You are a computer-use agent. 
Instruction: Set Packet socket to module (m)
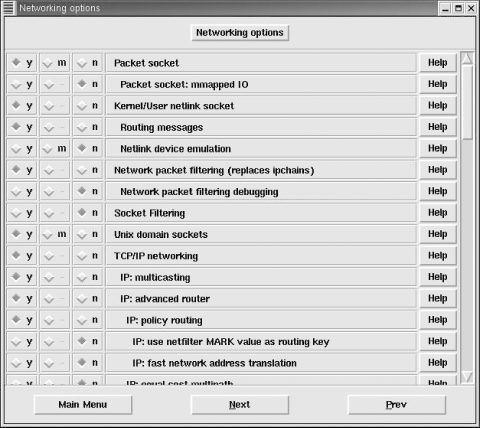pyautogui.click(x=55, y=63)
